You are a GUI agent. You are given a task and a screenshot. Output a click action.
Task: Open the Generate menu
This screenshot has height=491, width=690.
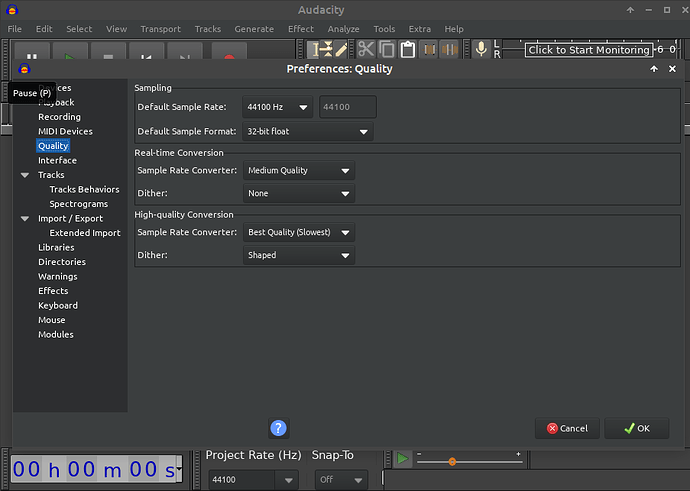(x=254, y=29)
